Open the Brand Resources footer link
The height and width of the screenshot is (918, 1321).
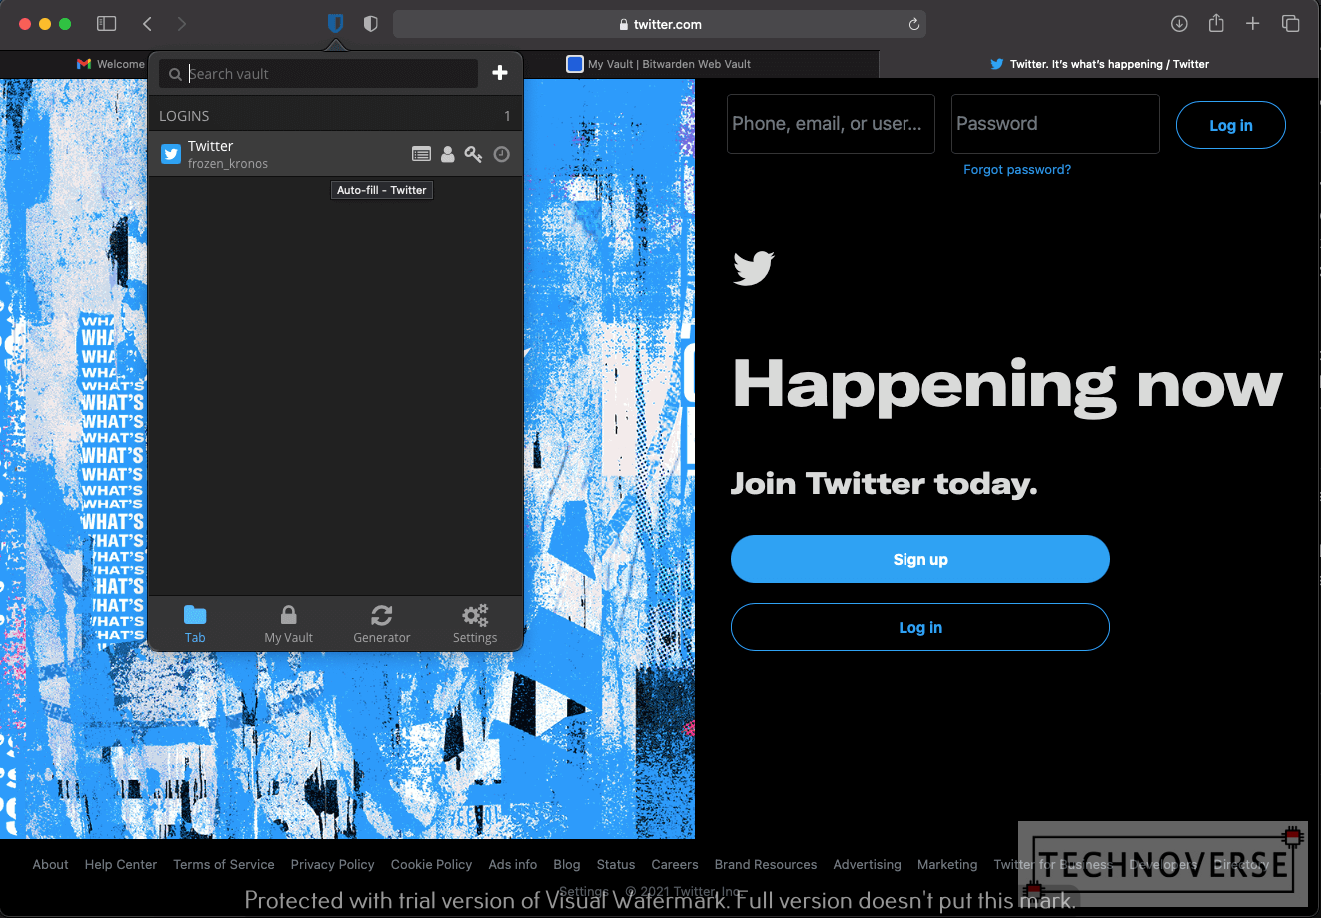tap(766, 865)
